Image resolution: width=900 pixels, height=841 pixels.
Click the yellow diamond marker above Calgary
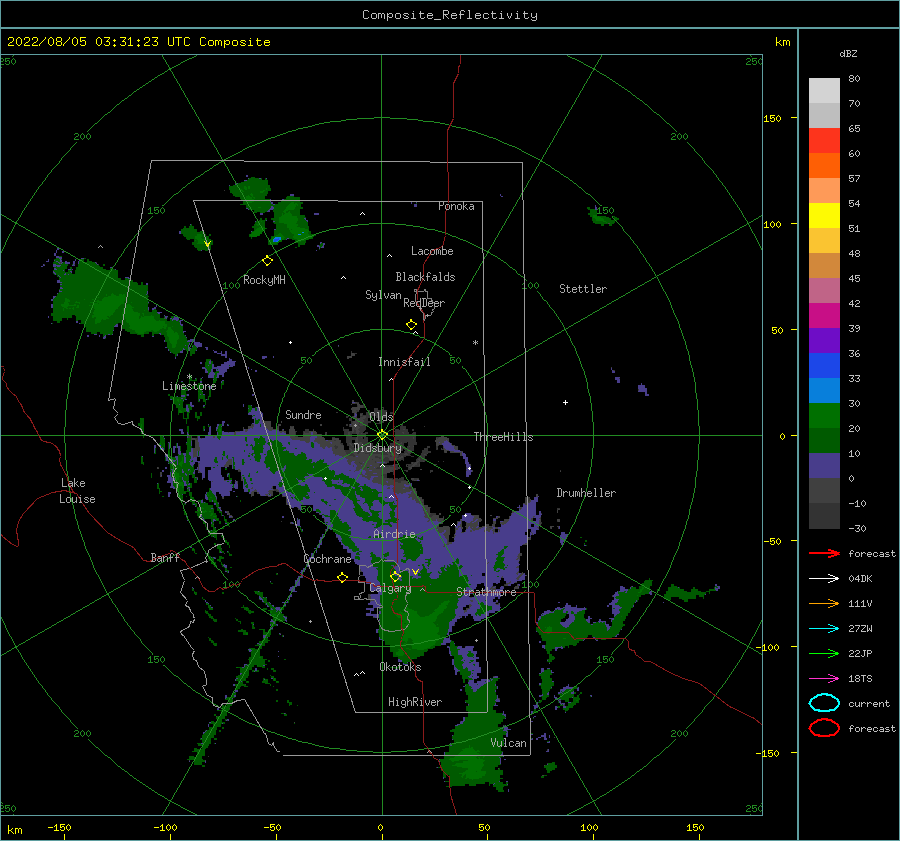pyautogui.click(x=395, y=576)
